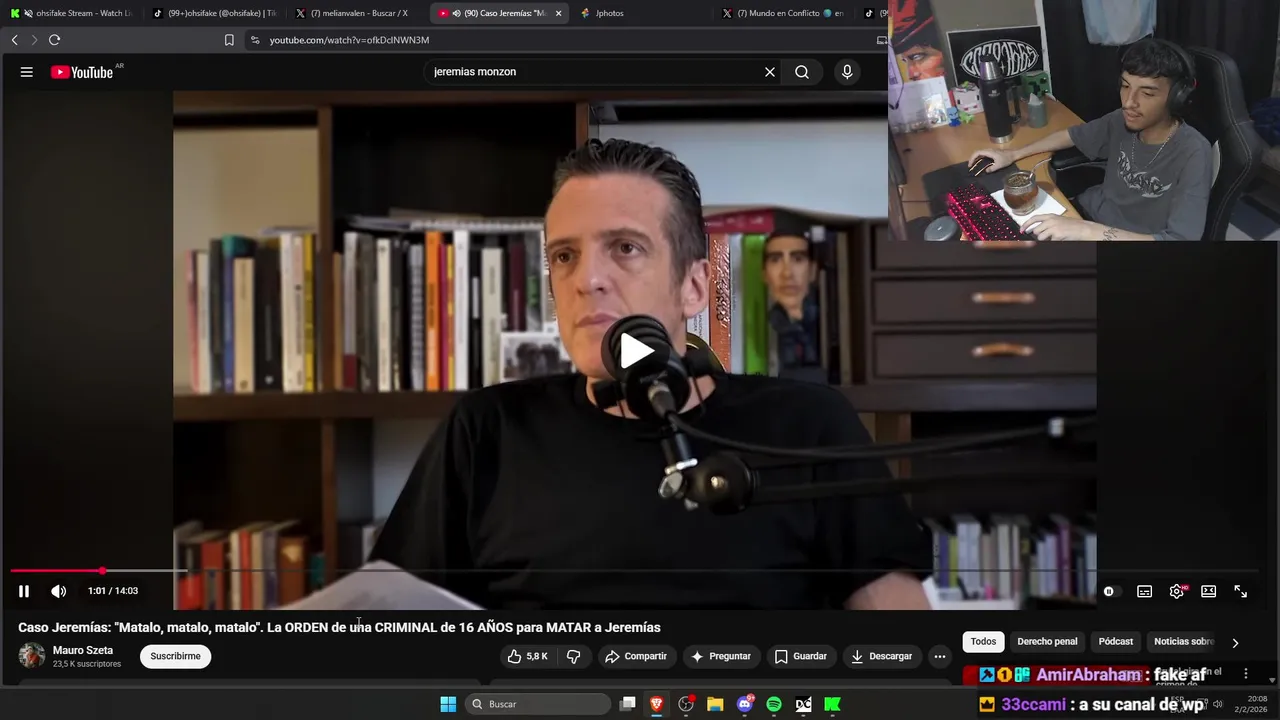The width and height of the screenshot is (1280, 720).
Task: Click the '1:01 / 14:03' time display
Action: click(x=113, y=591)
